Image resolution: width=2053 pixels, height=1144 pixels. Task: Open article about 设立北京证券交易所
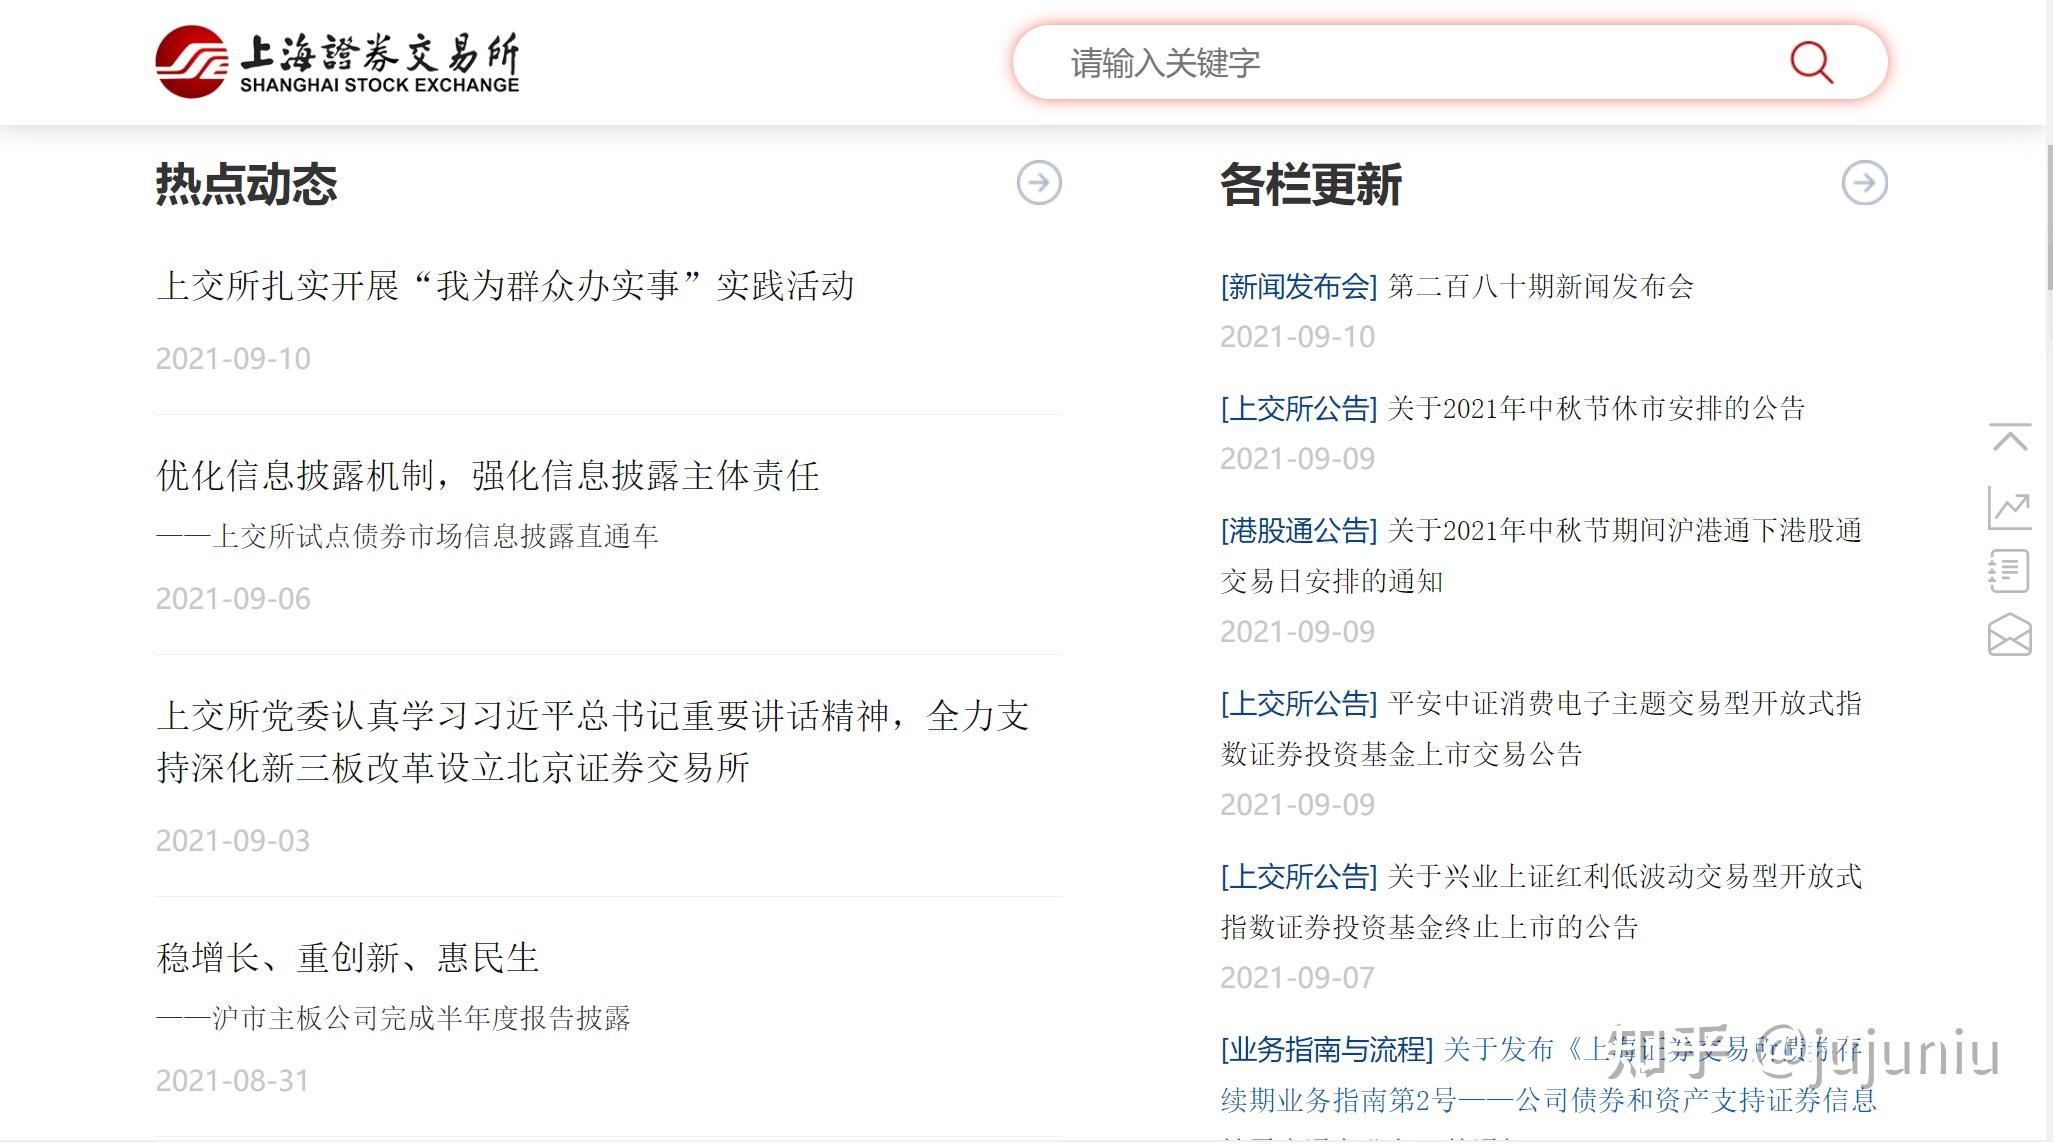point(593,742)
